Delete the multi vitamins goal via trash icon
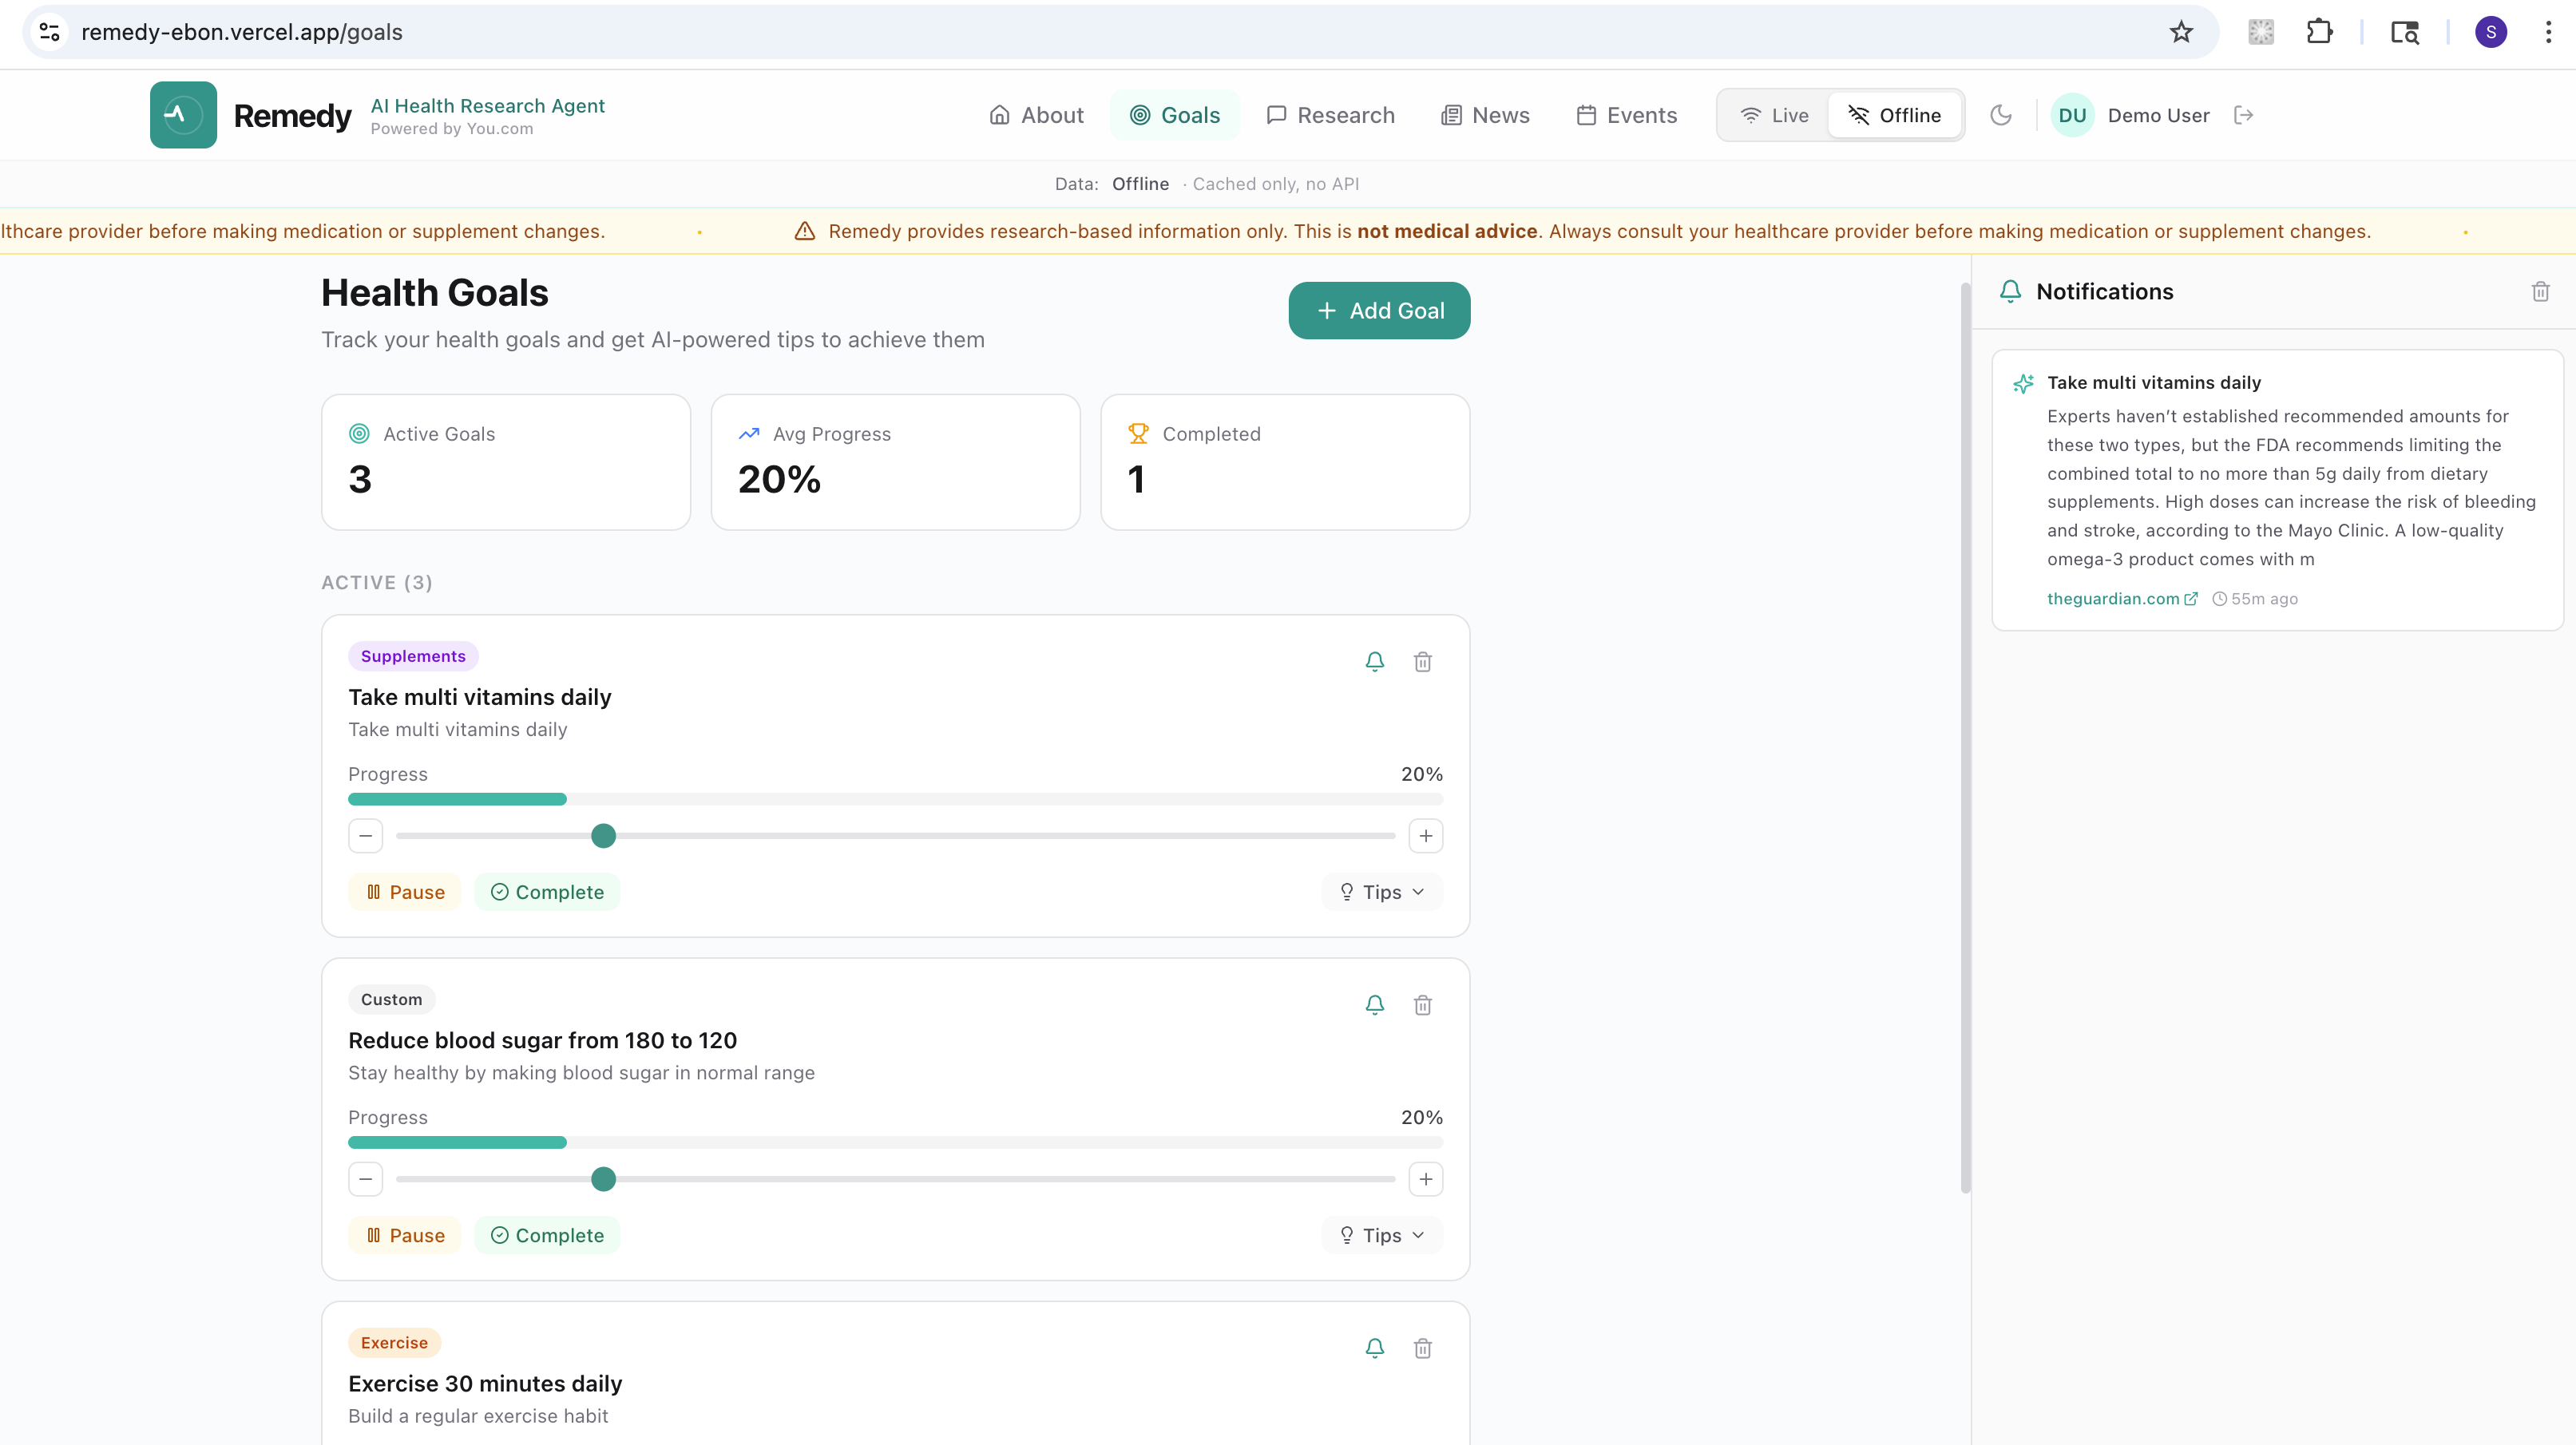2576x1445 pixels. point(1422,661)
